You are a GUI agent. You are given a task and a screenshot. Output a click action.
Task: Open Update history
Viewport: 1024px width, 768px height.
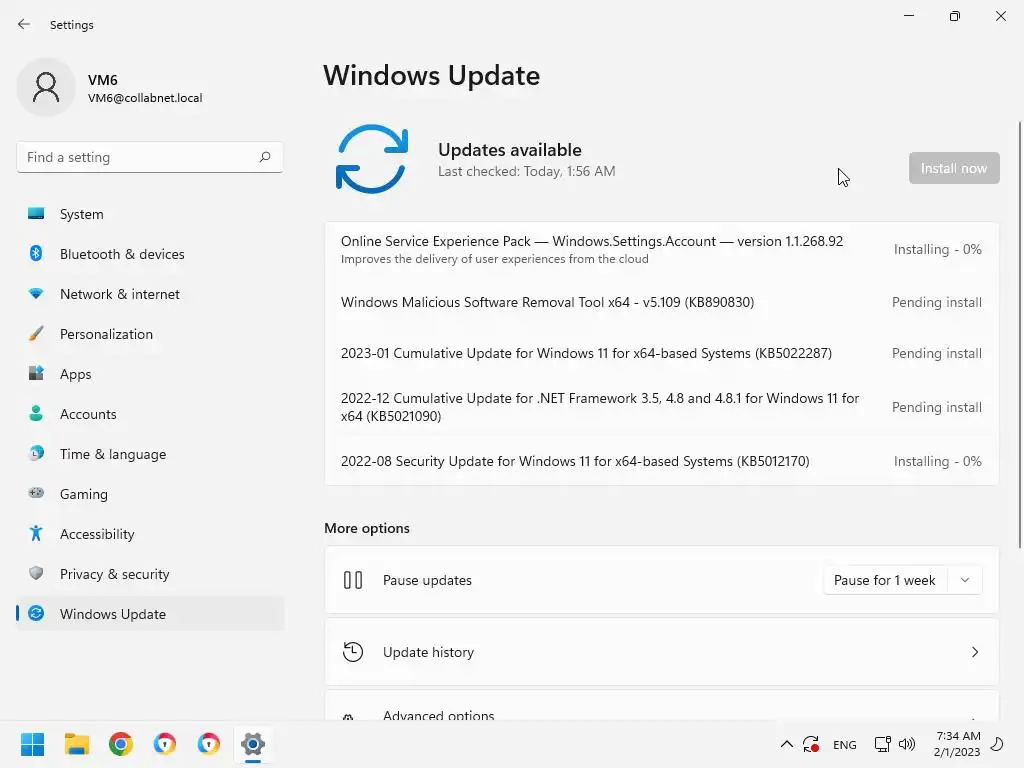(662, 652)
